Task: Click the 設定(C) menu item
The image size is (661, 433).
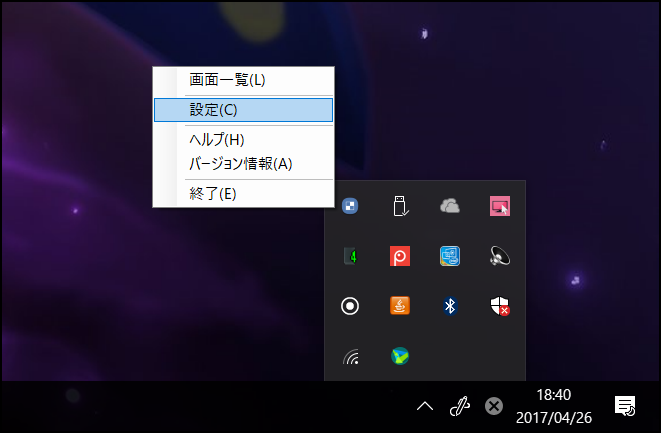Action: pos(243,109)
